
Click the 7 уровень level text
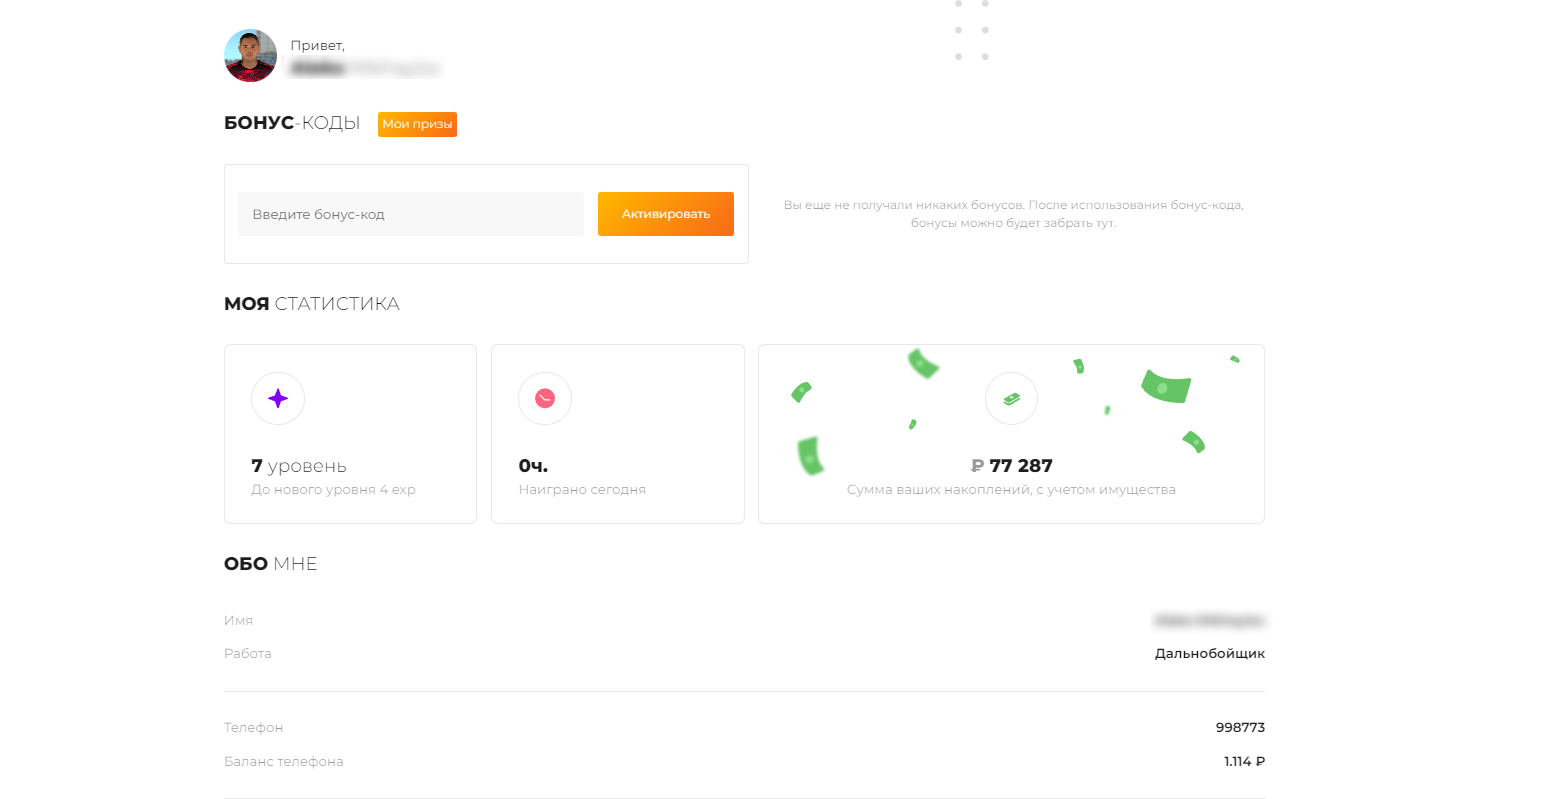[x=299, y=466]
